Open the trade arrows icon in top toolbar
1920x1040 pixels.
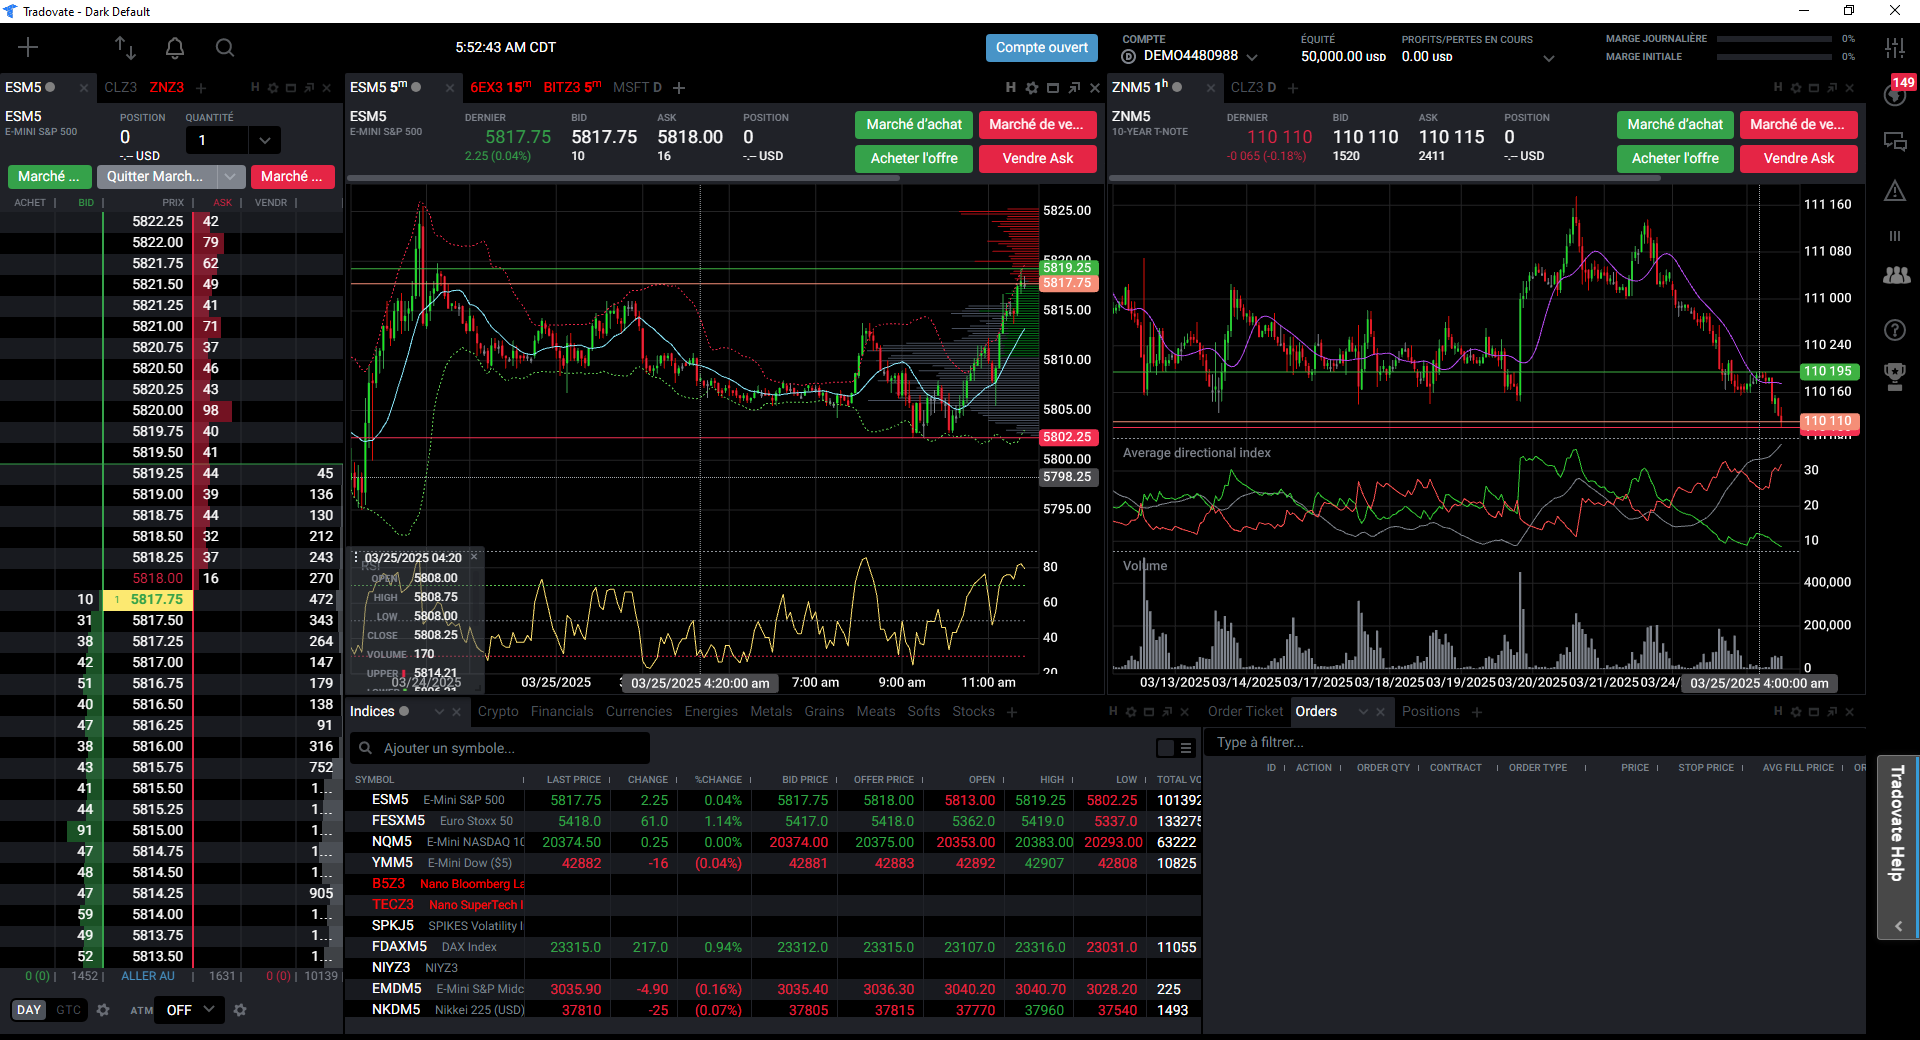125,47
